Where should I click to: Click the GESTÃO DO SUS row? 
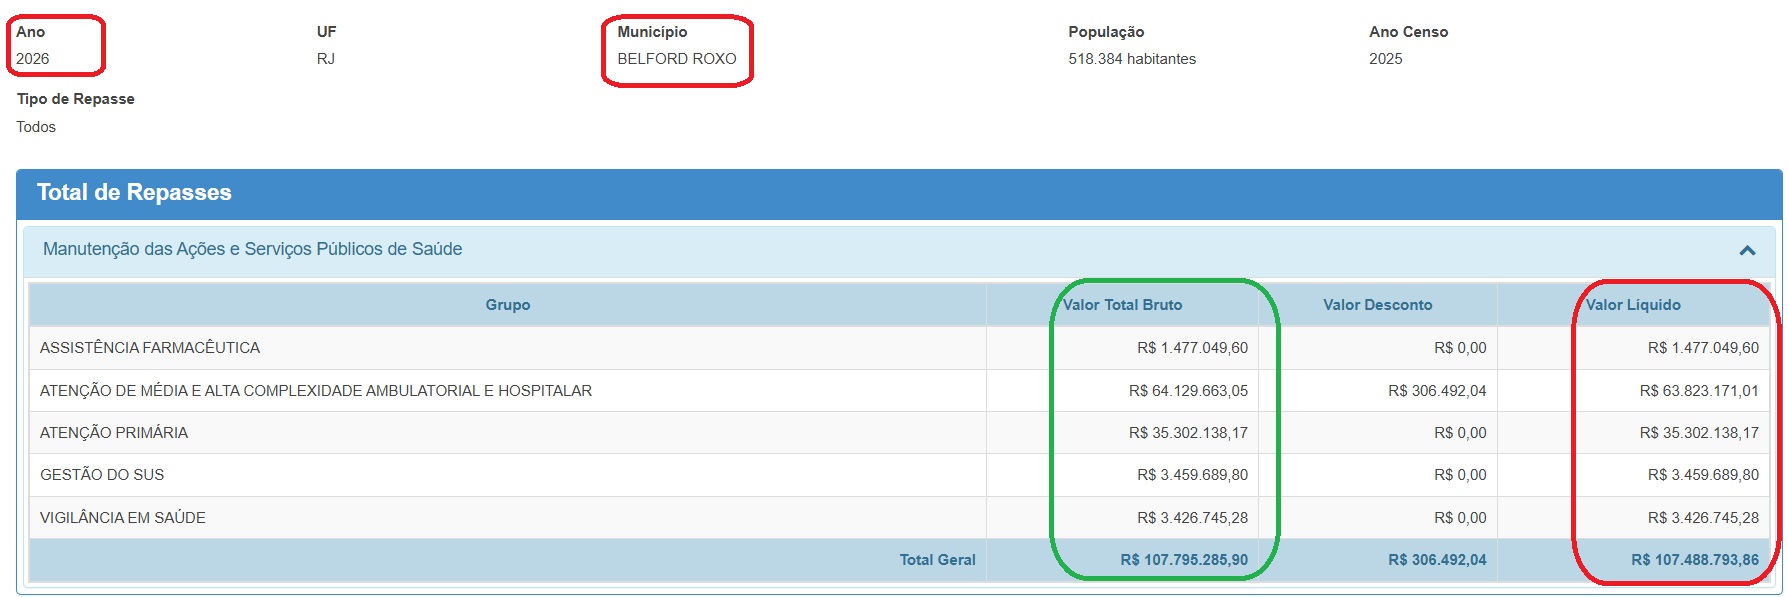click(x=102, y=475)
